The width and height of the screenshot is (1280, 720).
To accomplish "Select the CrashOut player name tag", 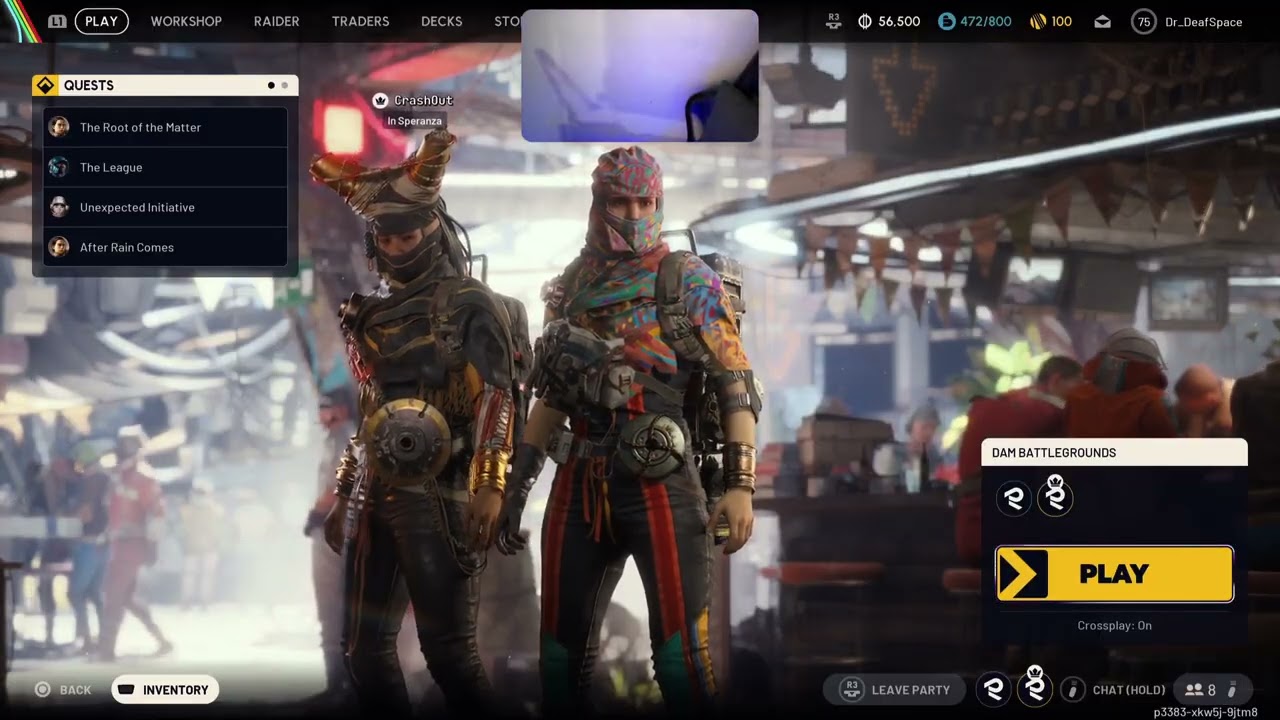I will point(423,100).
